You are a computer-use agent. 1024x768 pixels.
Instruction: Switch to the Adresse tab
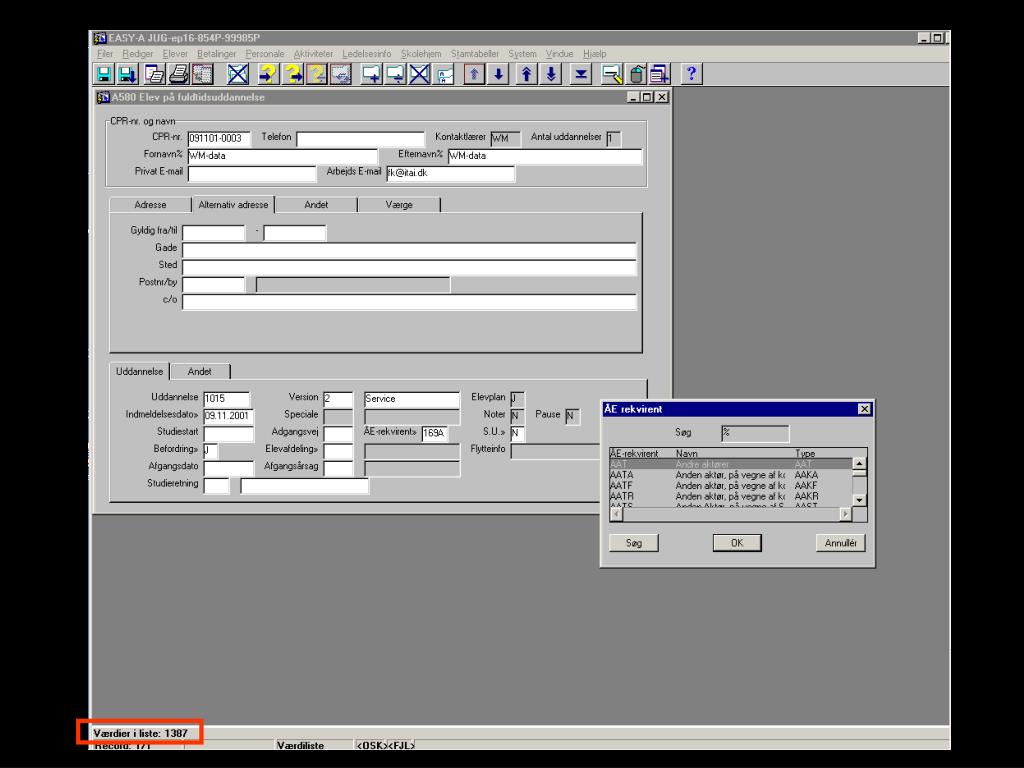click(150, 204)
